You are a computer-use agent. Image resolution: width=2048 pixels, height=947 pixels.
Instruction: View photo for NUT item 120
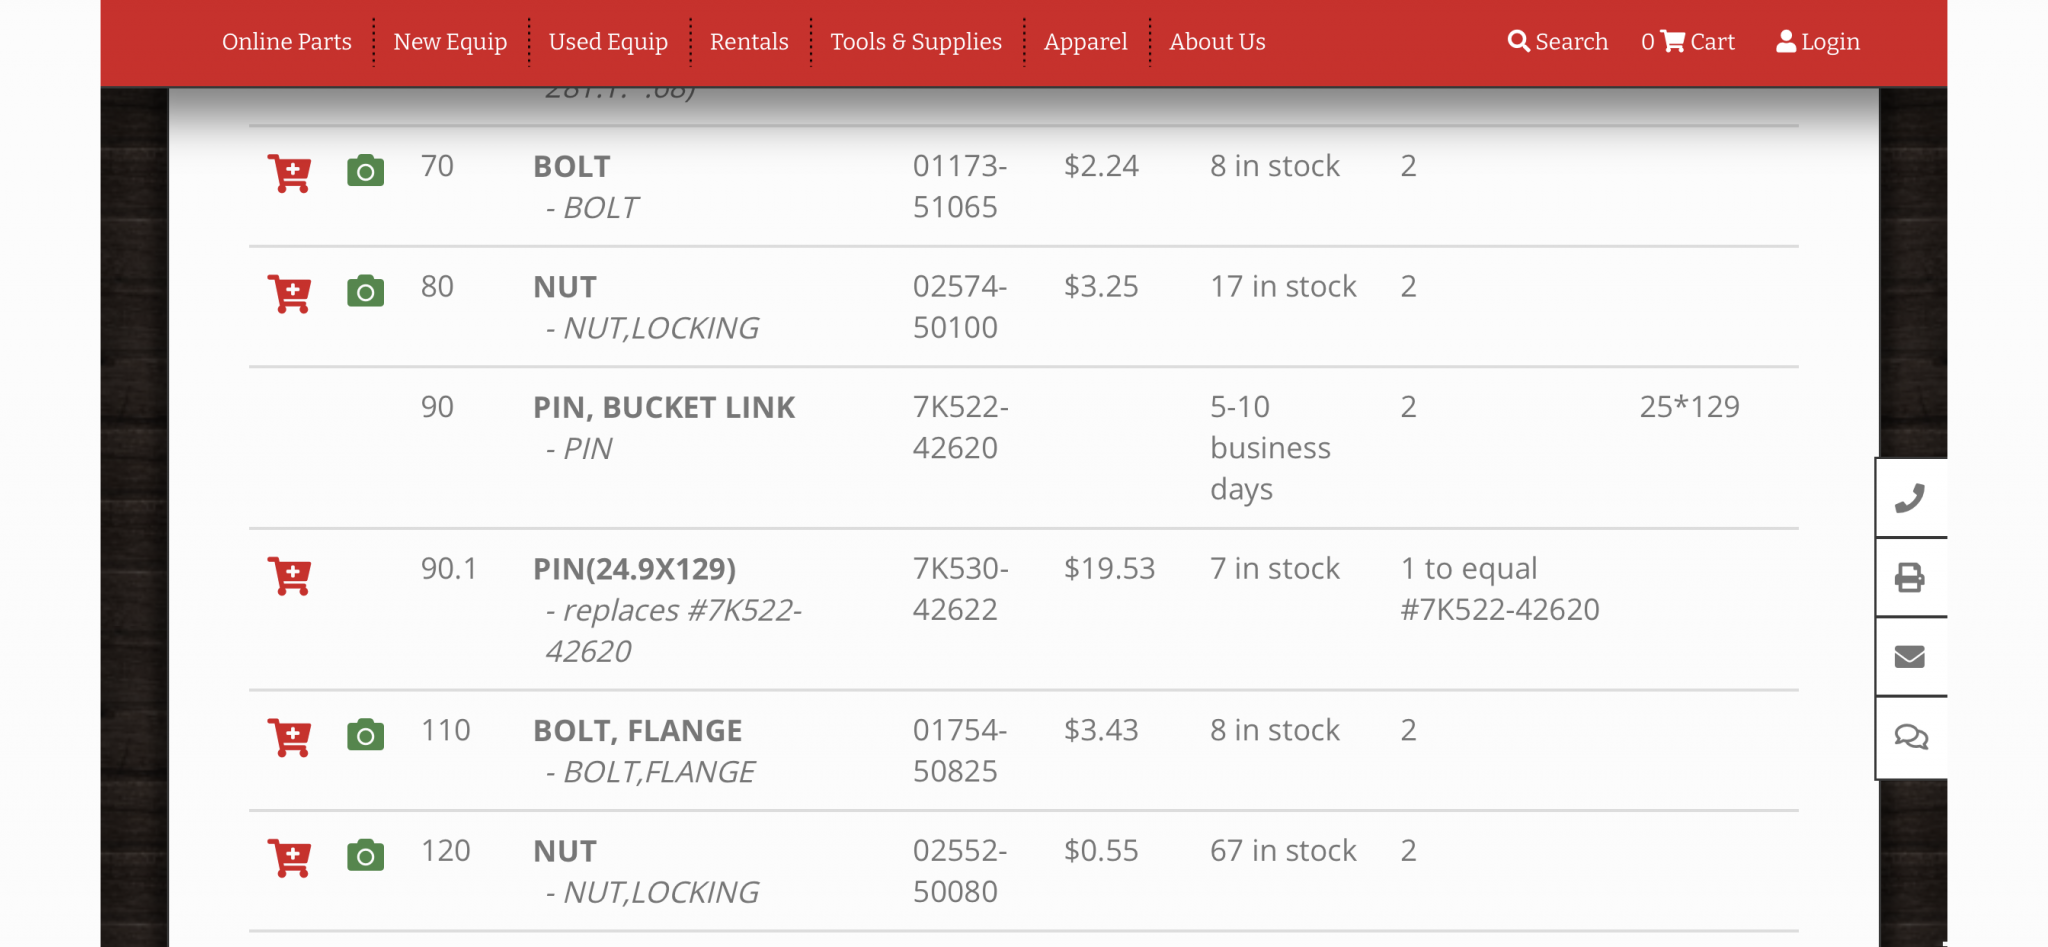365,856
